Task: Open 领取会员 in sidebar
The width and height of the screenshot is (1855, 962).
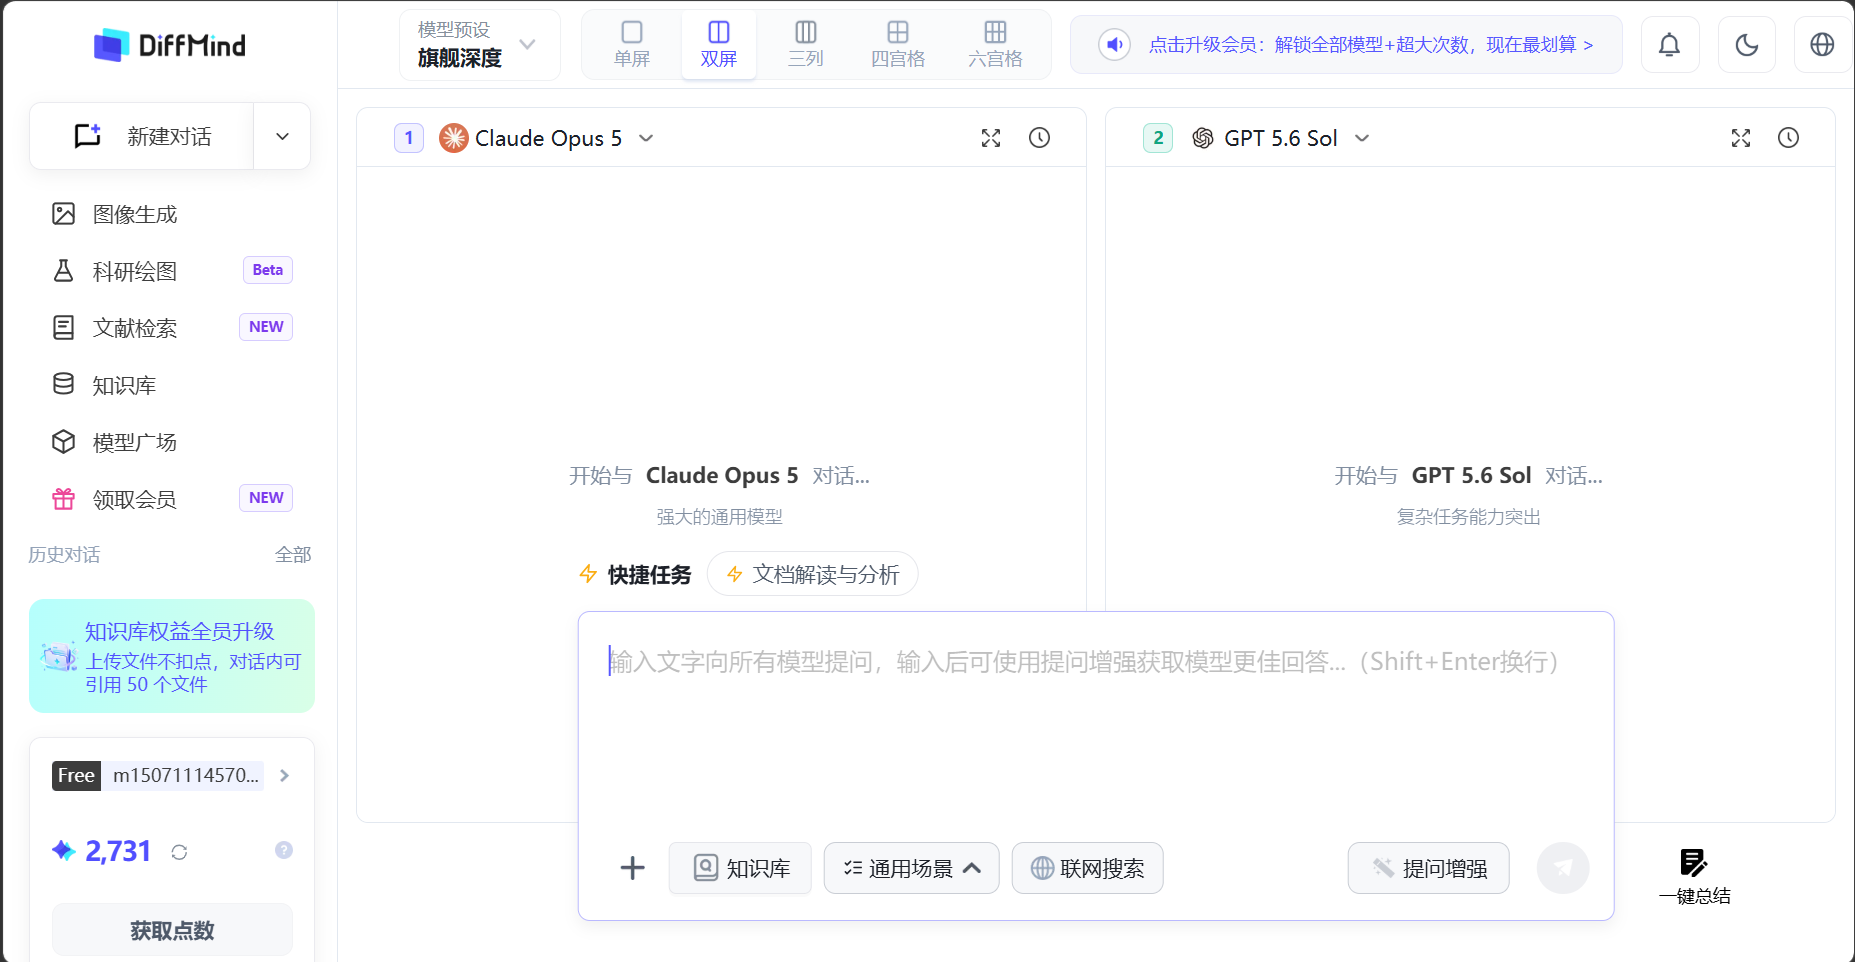Action: point(170,499)
